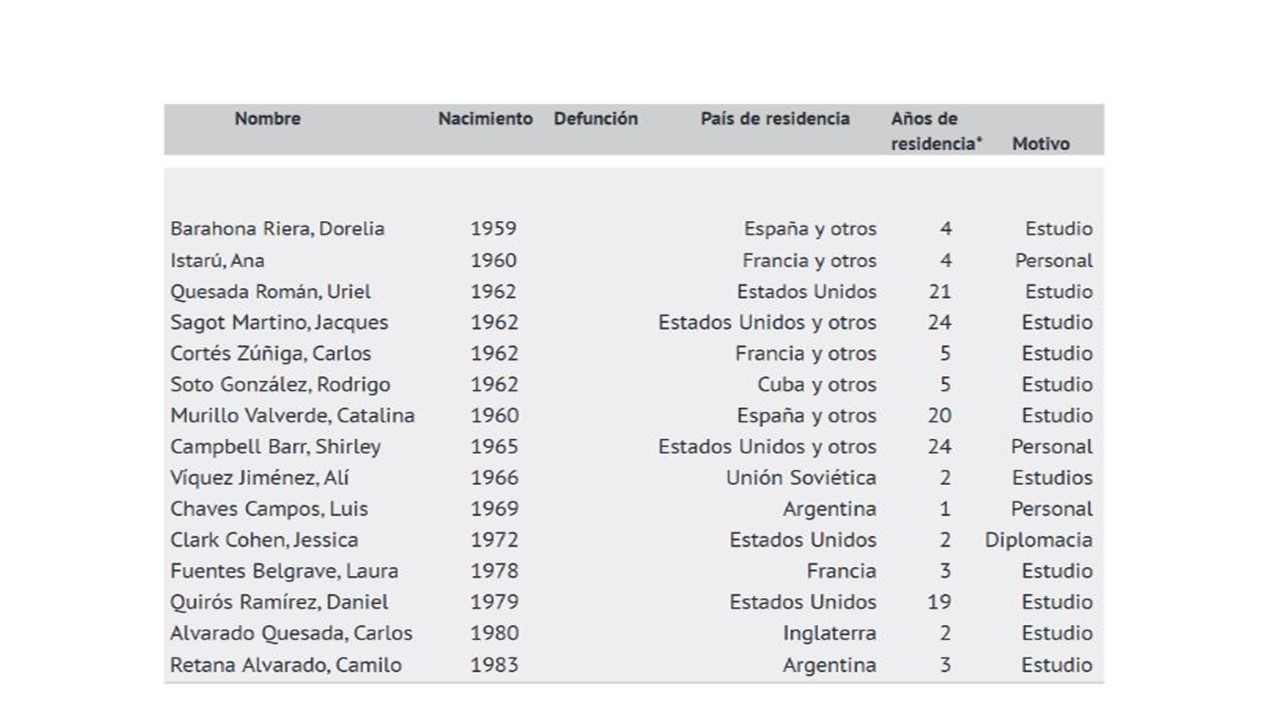Click Campbell Barr, Shirley name
1280x720 pixels.
pos(275,446)
